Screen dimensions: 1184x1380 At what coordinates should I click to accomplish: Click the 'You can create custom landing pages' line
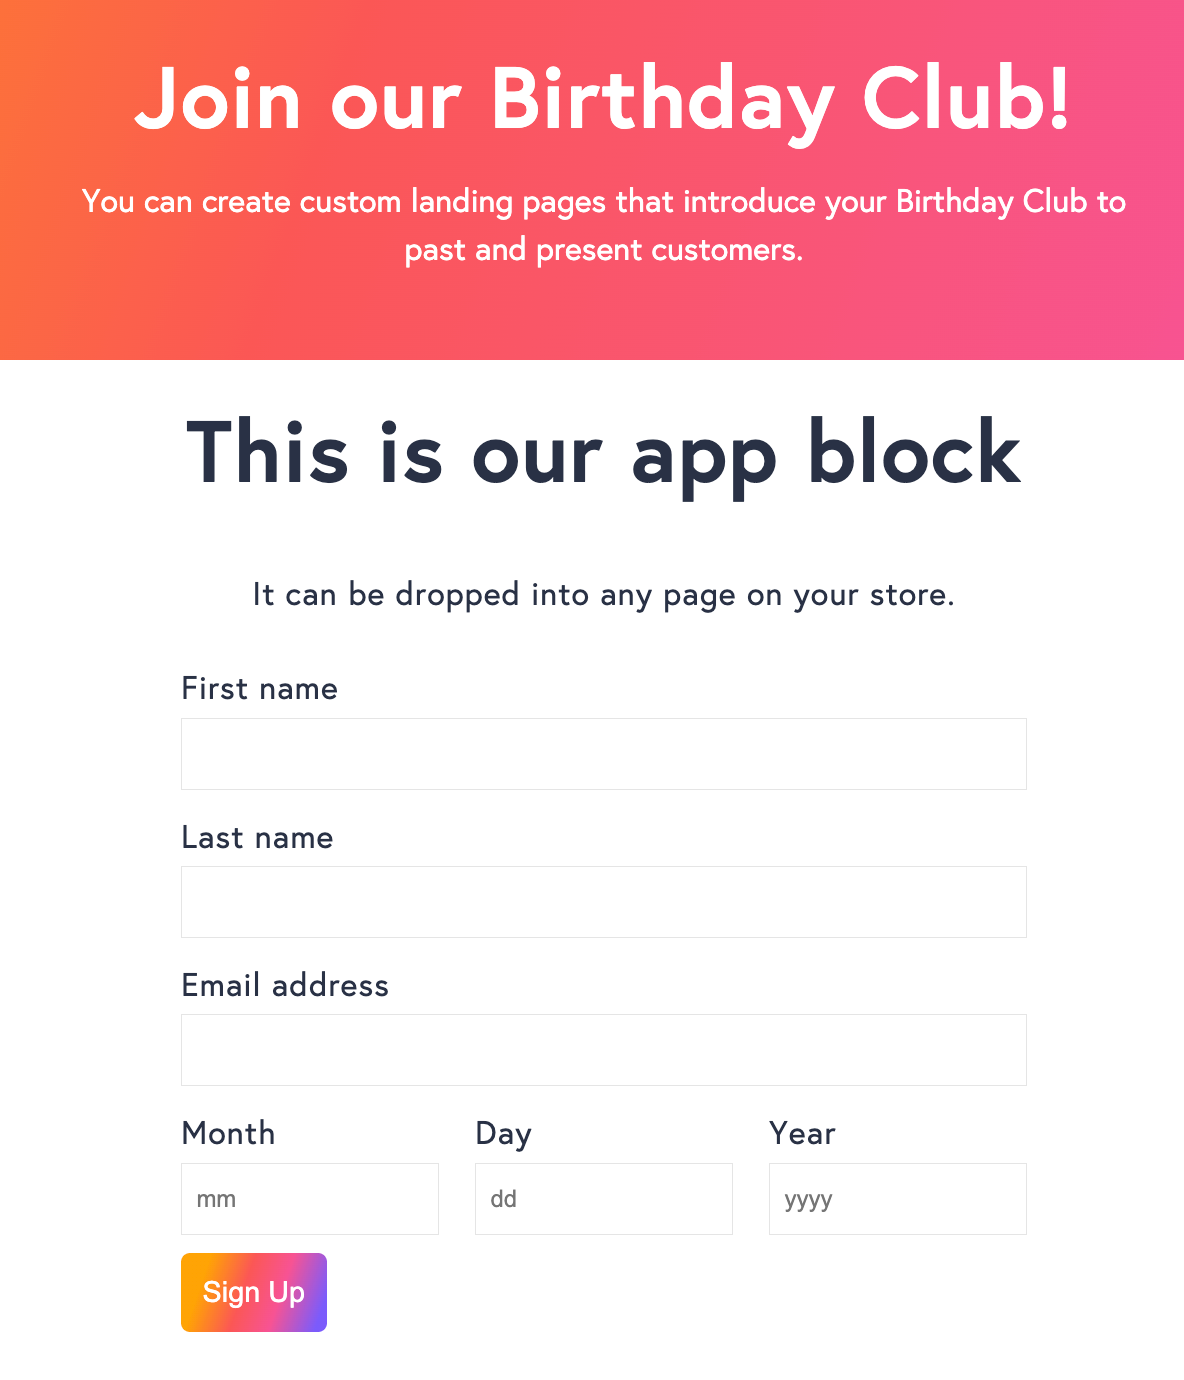tap(603, 201)
